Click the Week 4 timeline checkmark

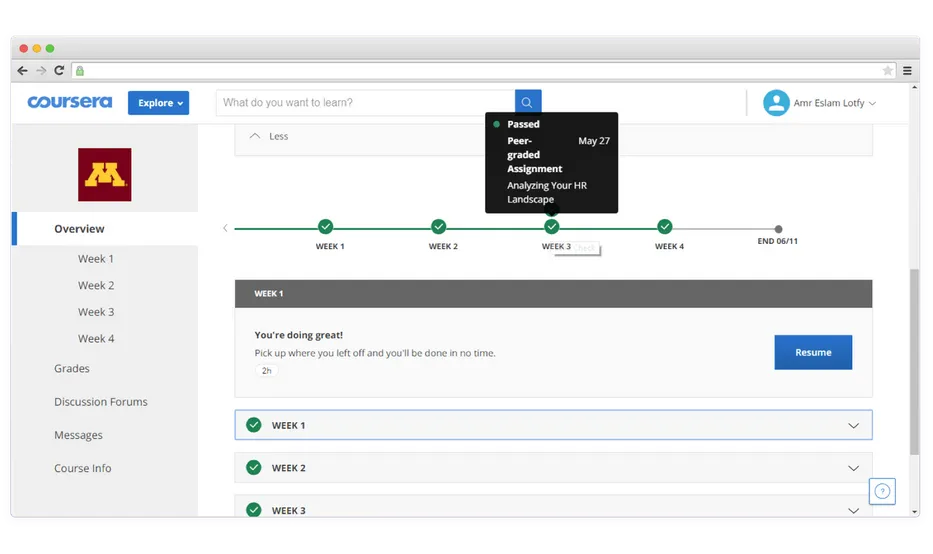[665, 227]
